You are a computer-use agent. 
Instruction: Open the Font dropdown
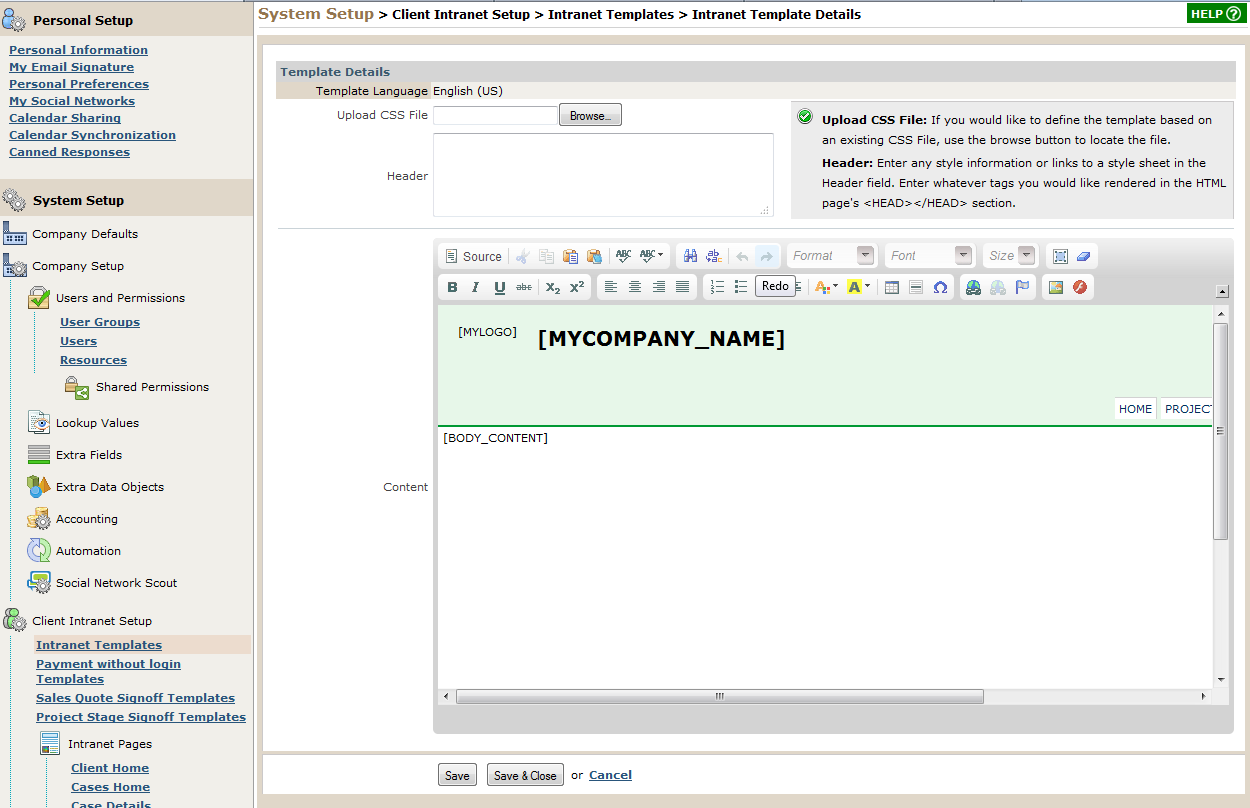929,256
